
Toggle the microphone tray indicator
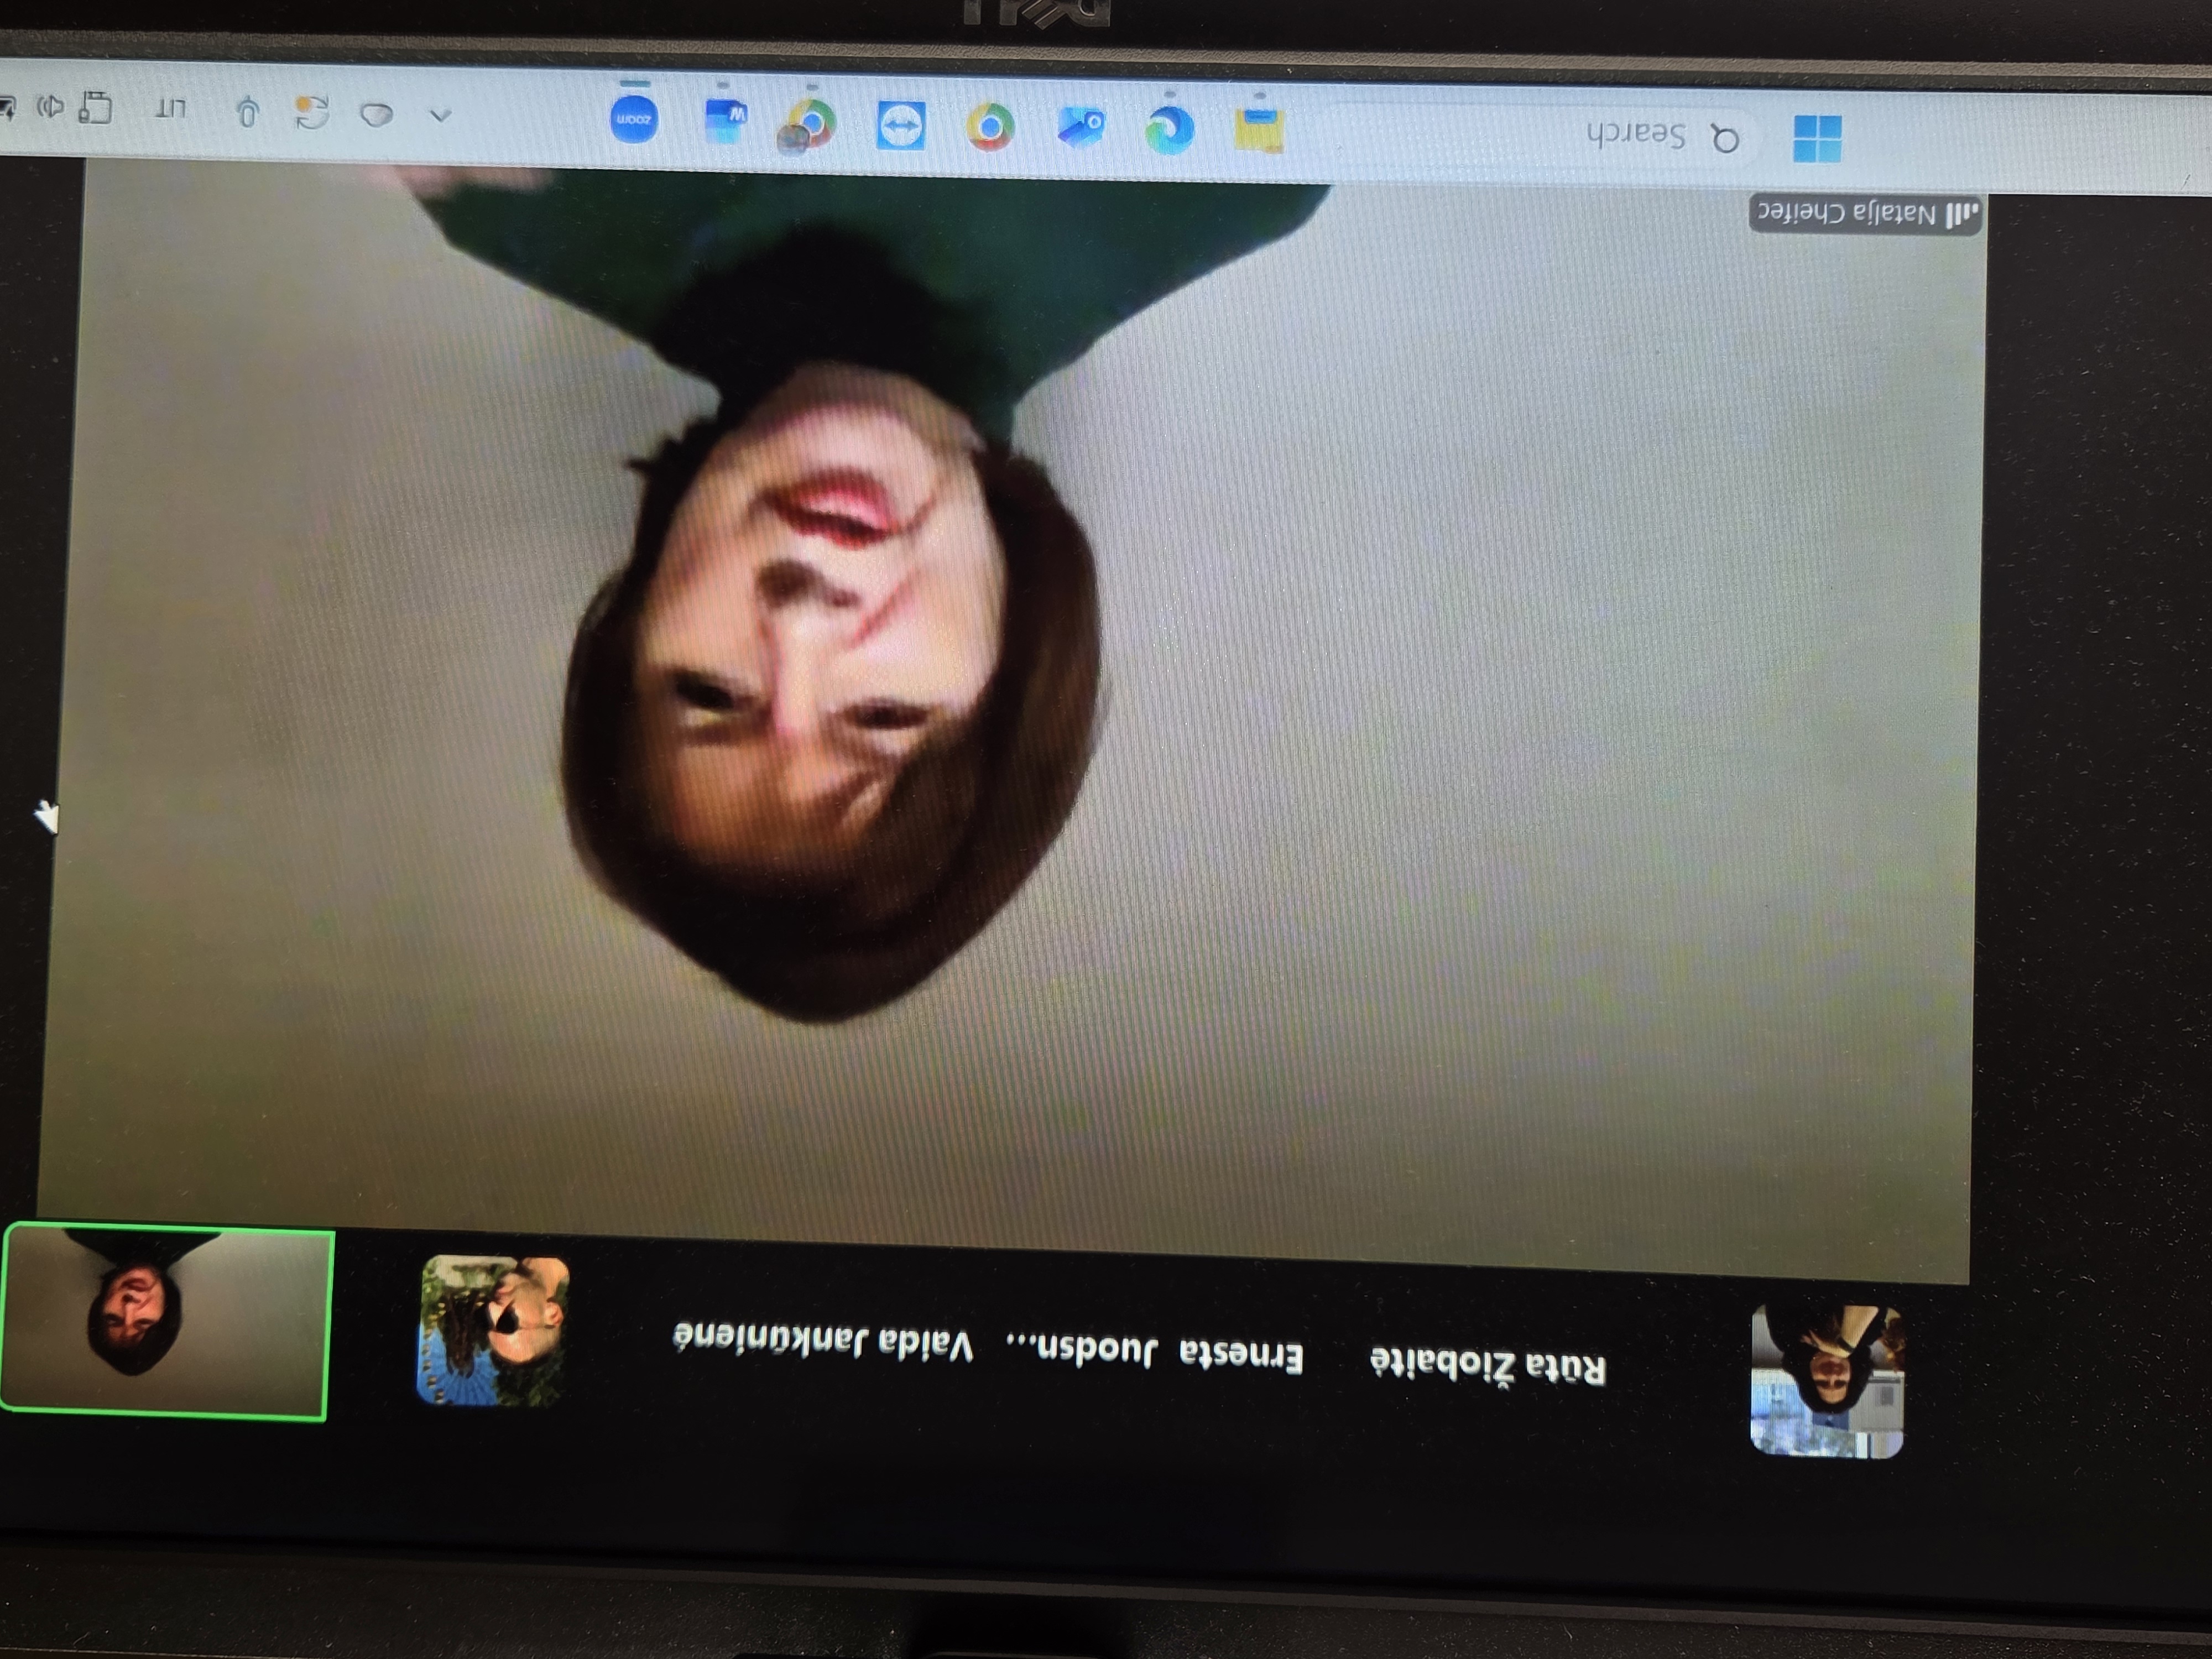click(247, 111)
